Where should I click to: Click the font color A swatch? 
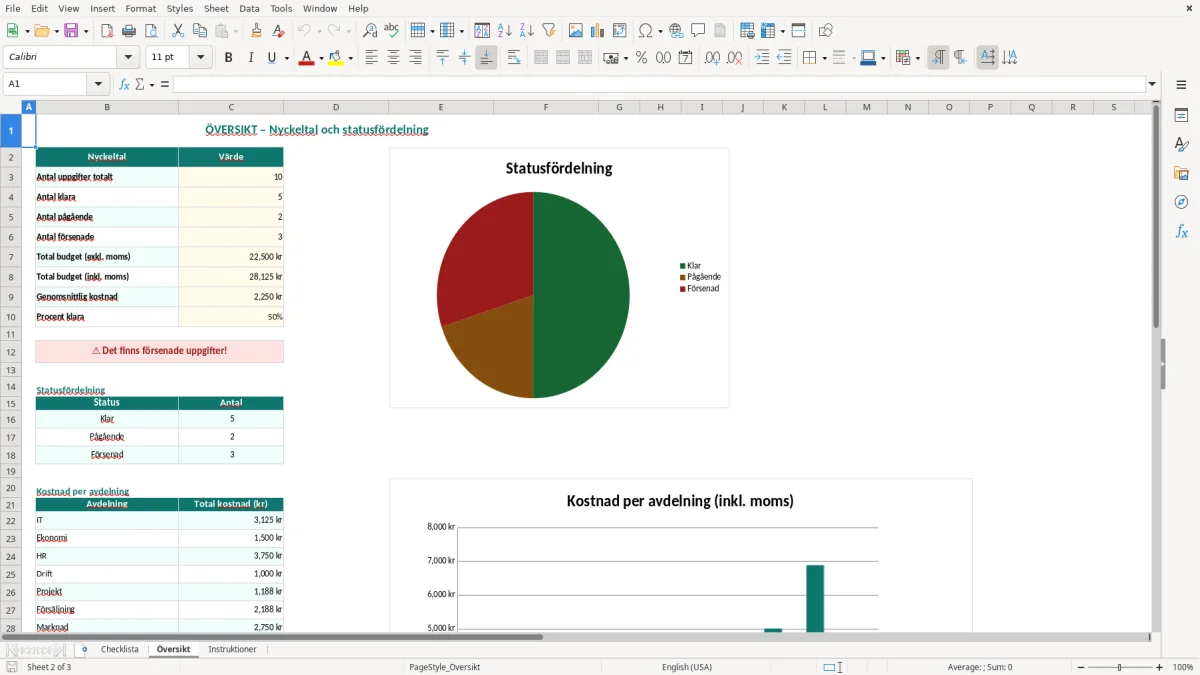(x=306, y=58)
